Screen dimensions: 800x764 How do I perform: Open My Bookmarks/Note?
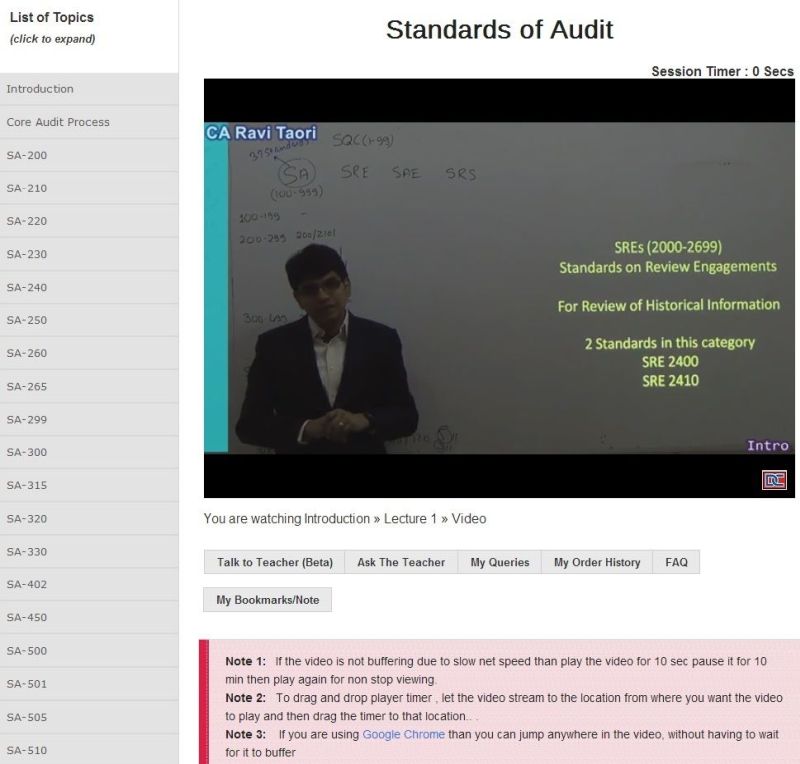click(267, 600)
